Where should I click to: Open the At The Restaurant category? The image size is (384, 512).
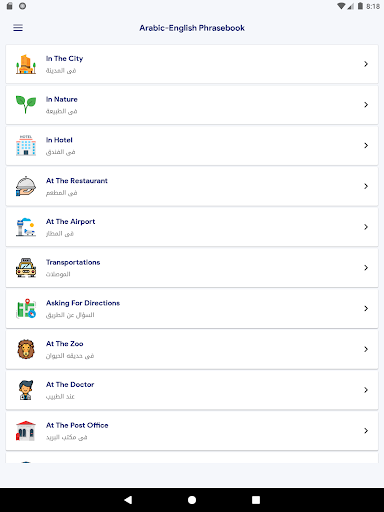click(x=192, y=186)
